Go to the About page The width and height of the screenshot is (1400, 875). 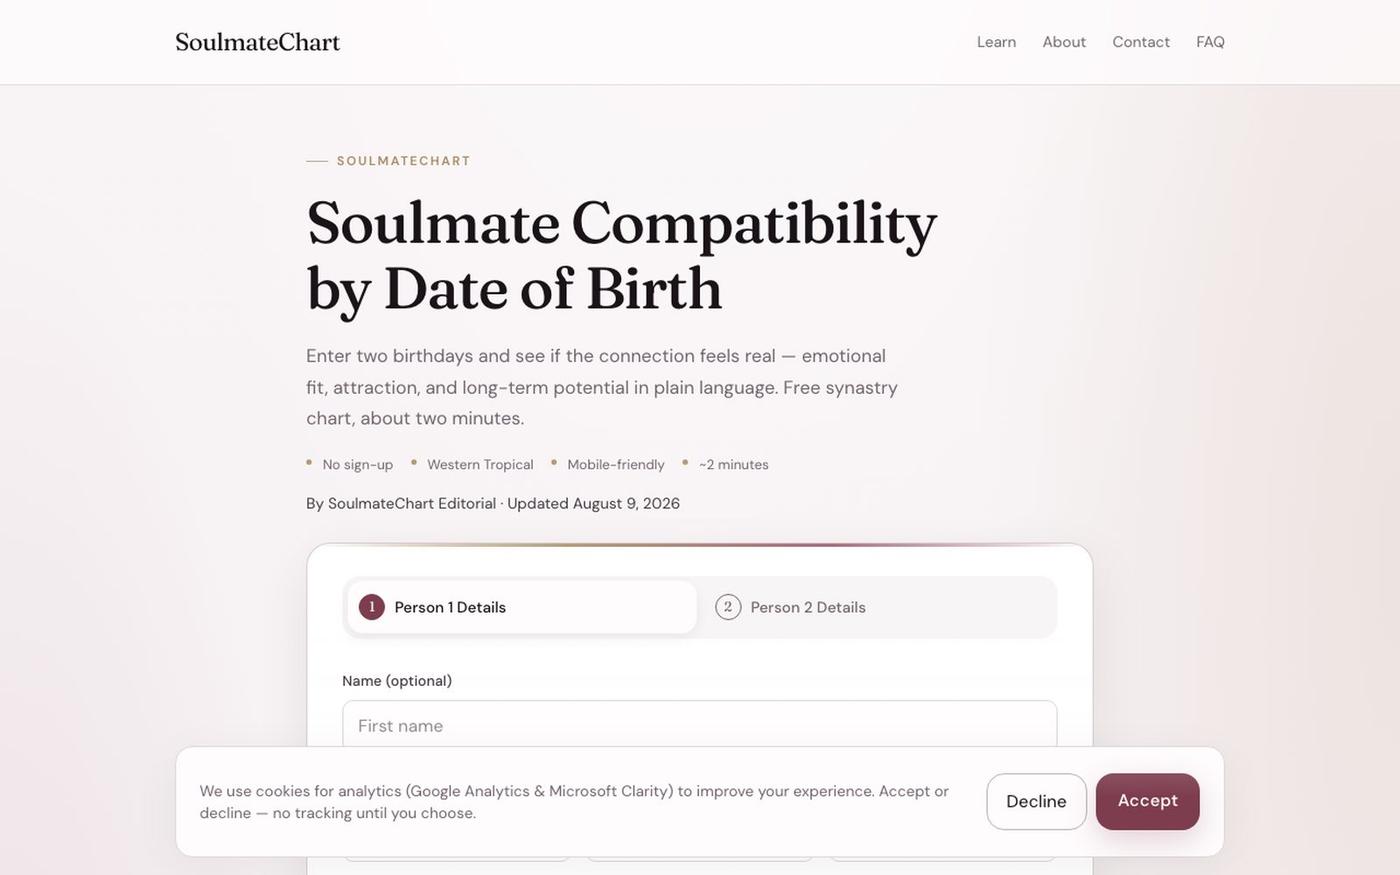click(x=1064, y=42)
